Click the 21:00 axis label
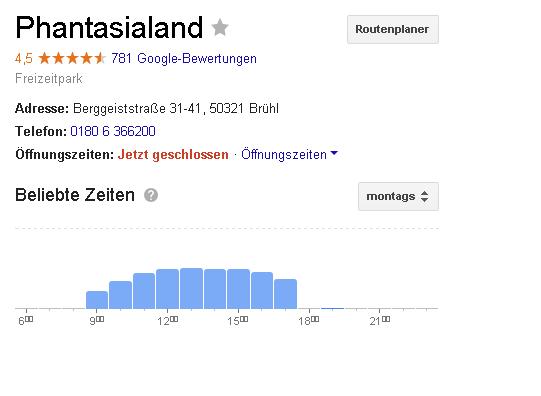 pyautogui.click(x=380, y=321)
